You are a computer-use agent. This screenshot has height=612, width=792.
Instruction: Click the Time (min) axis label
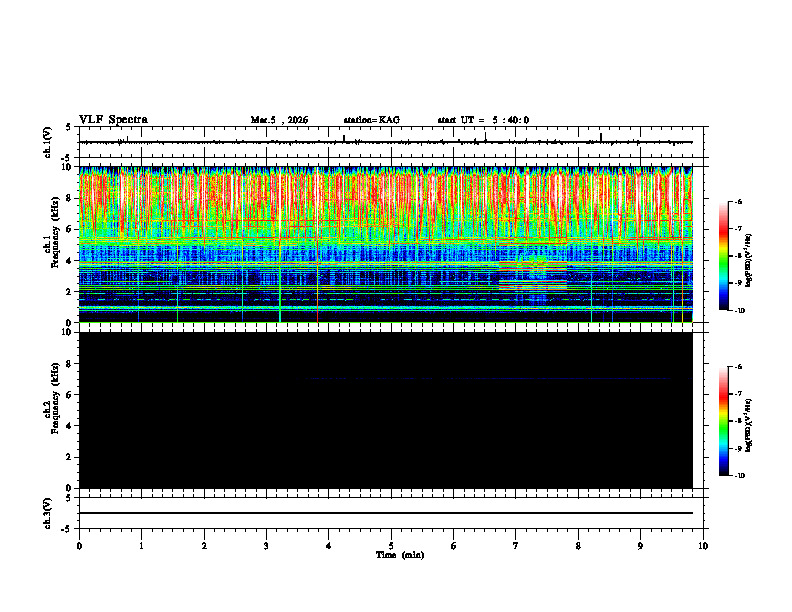coord(400,555)
